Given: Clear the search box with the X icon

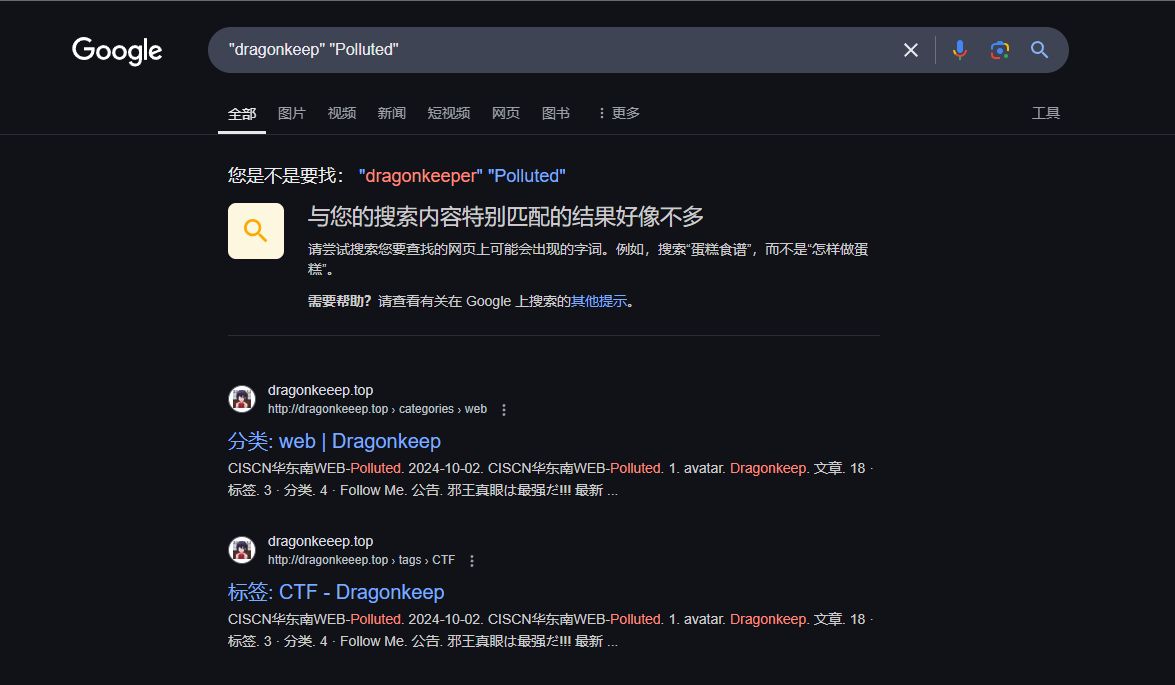Looking at the screenshot, I should tap(910, 50).
